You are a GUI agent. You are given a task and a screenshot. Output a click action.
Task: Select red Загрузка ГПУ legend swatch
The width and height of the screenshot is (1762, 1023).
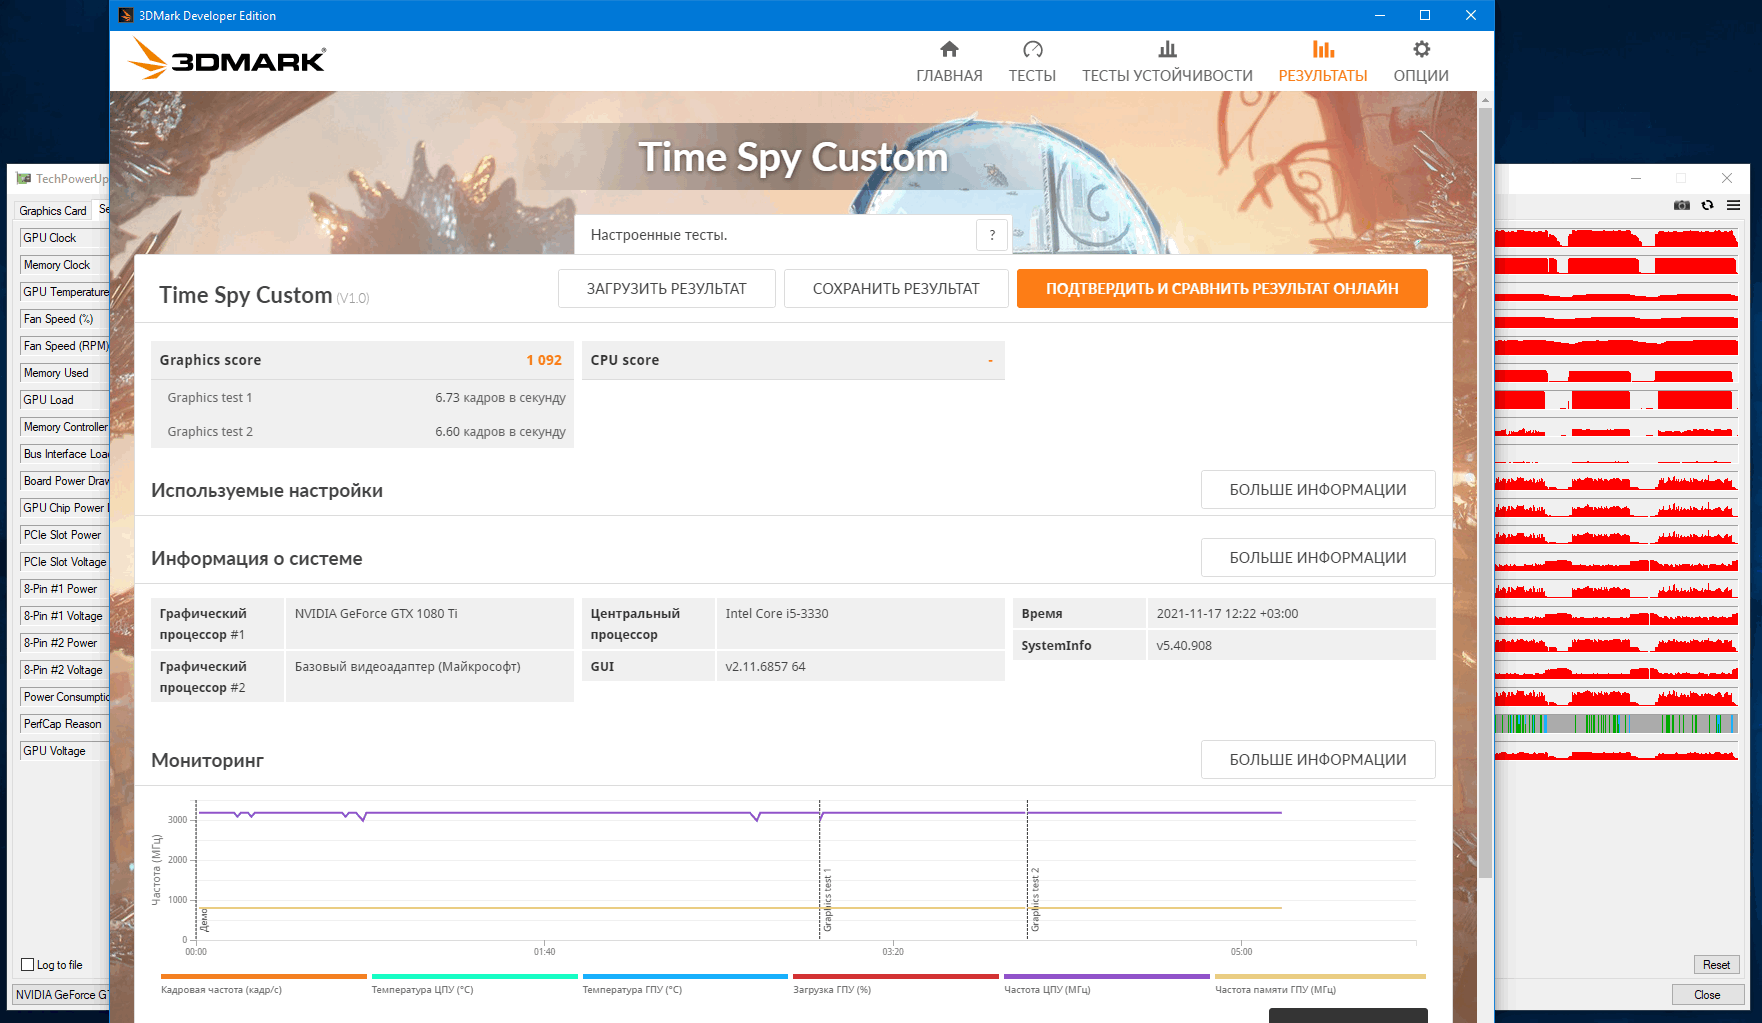coord(896,977)
